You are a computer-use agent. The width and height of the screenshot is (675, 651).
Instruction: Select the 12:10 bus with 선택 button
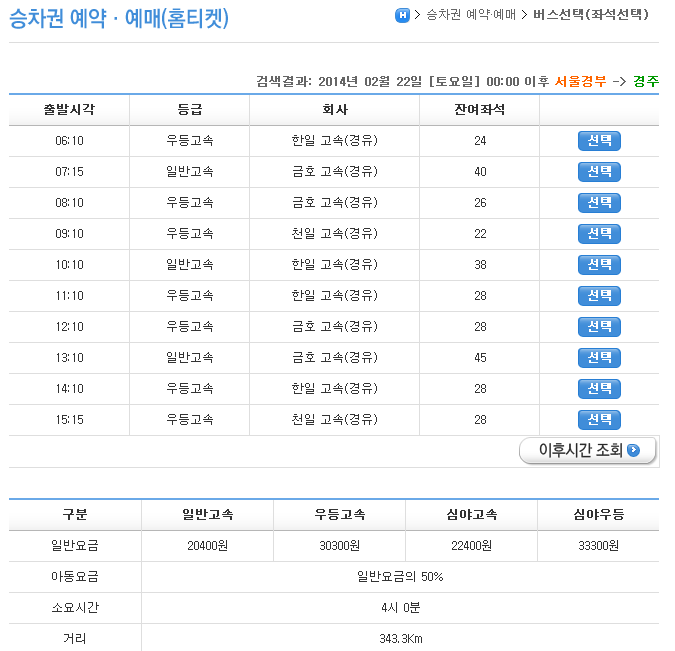[599, 327]
